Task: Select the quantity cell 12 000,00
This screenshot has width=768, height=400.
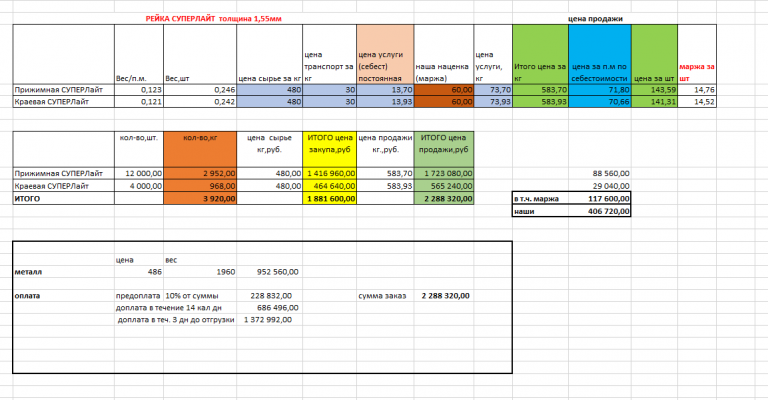Action: [x=139, y=173]
